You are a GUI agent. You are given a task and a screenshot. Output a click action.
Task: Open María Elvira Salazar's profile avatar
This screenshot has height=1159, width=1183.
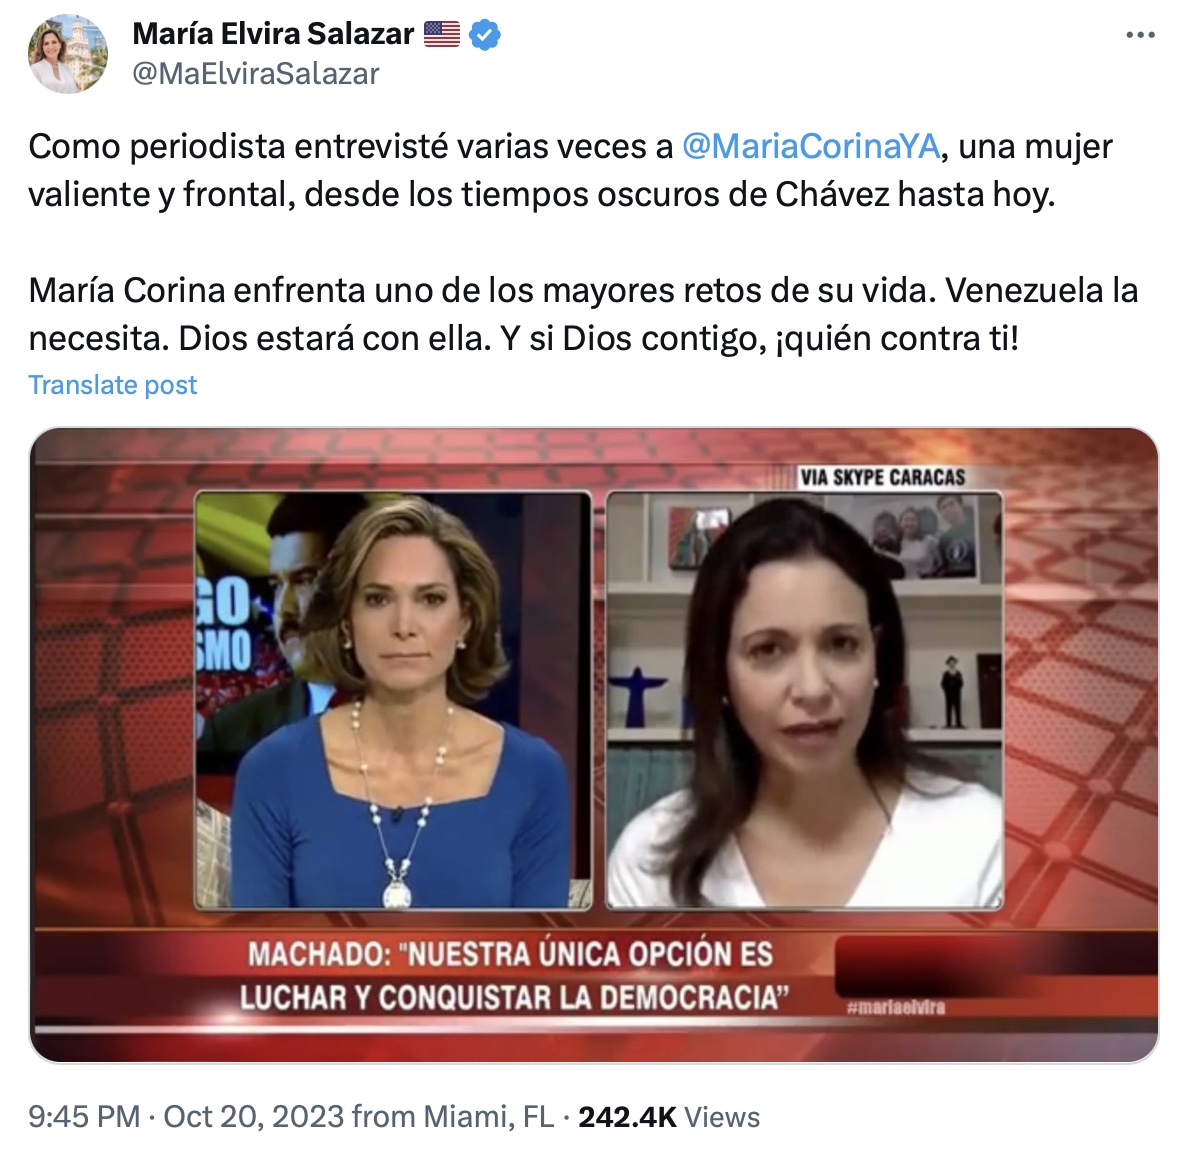[68, 54]
